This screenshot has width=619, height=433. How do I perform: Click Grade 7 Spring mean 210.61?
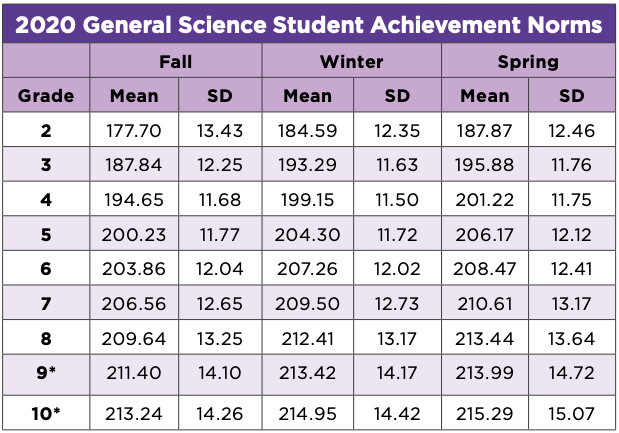coord(485,305)
